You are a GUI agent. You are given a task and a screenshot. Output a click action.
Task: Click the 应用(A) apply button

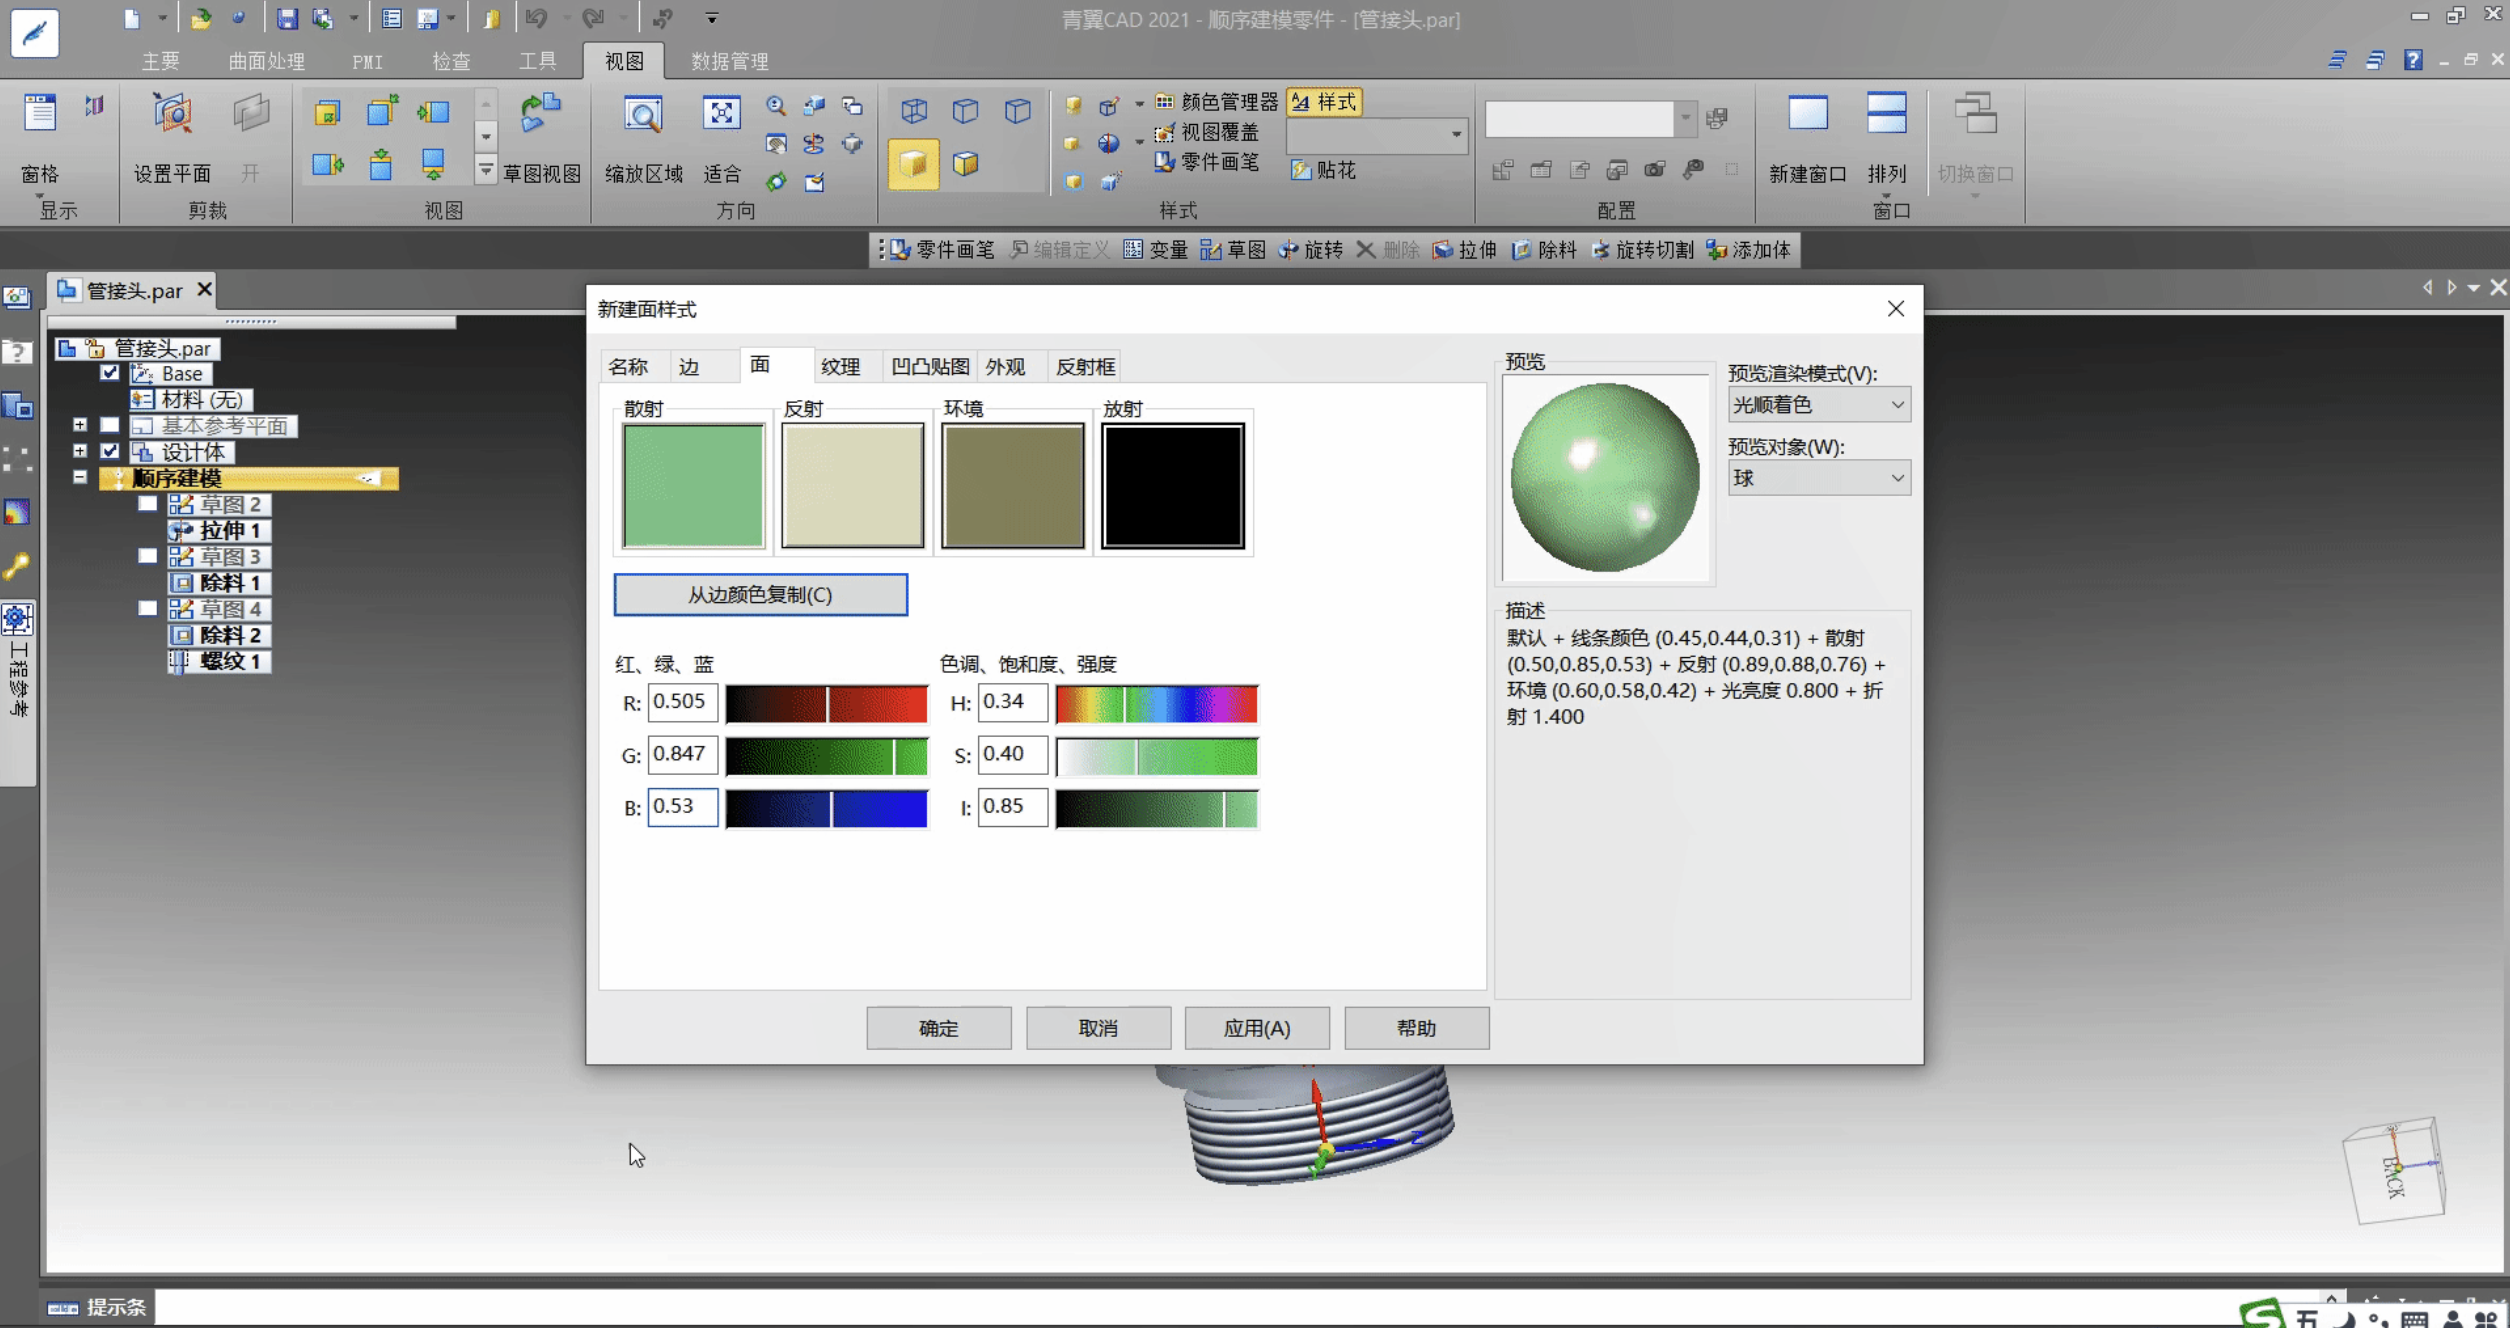point(1257,1028)
